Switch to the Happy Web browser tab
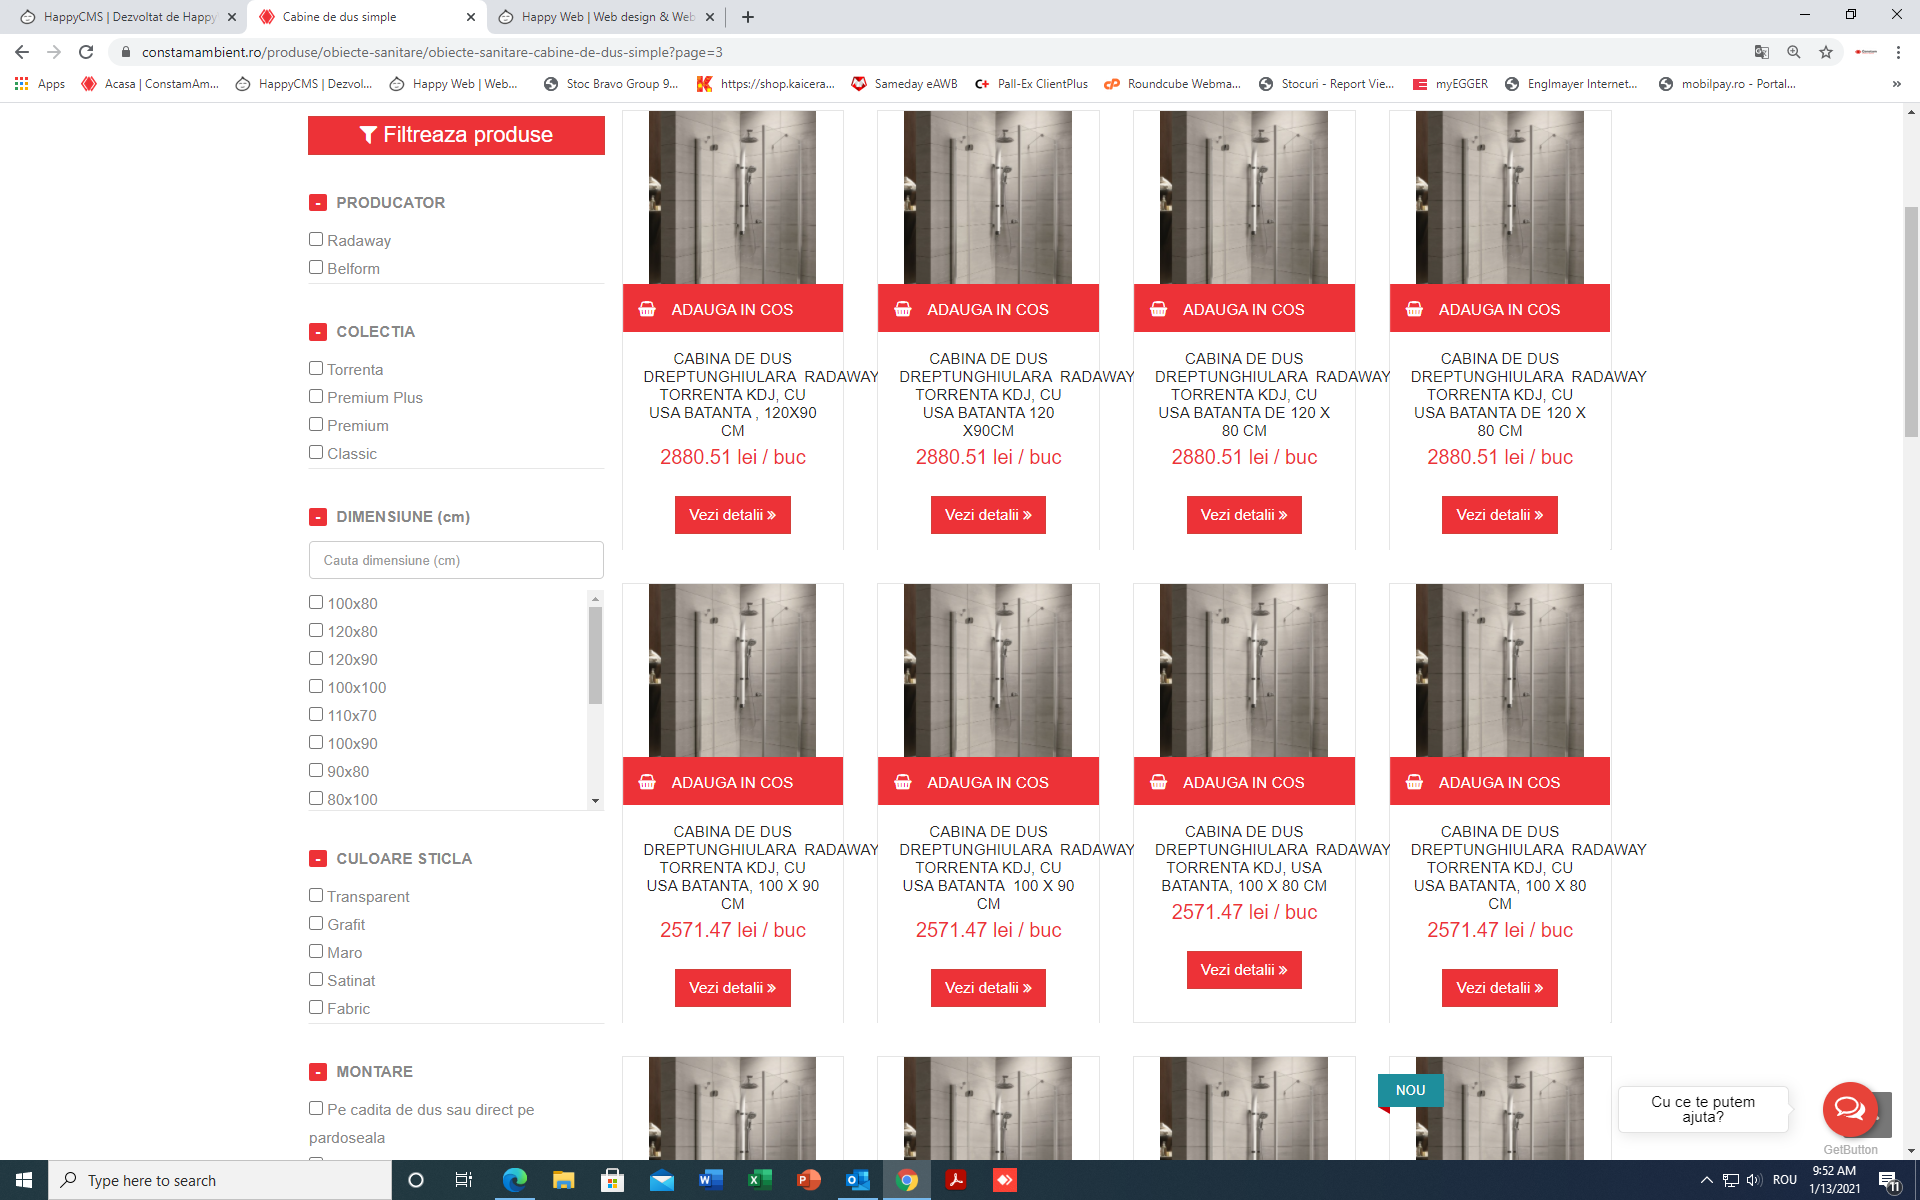This screenshot has height=1200, width=1920. point(606,17)
